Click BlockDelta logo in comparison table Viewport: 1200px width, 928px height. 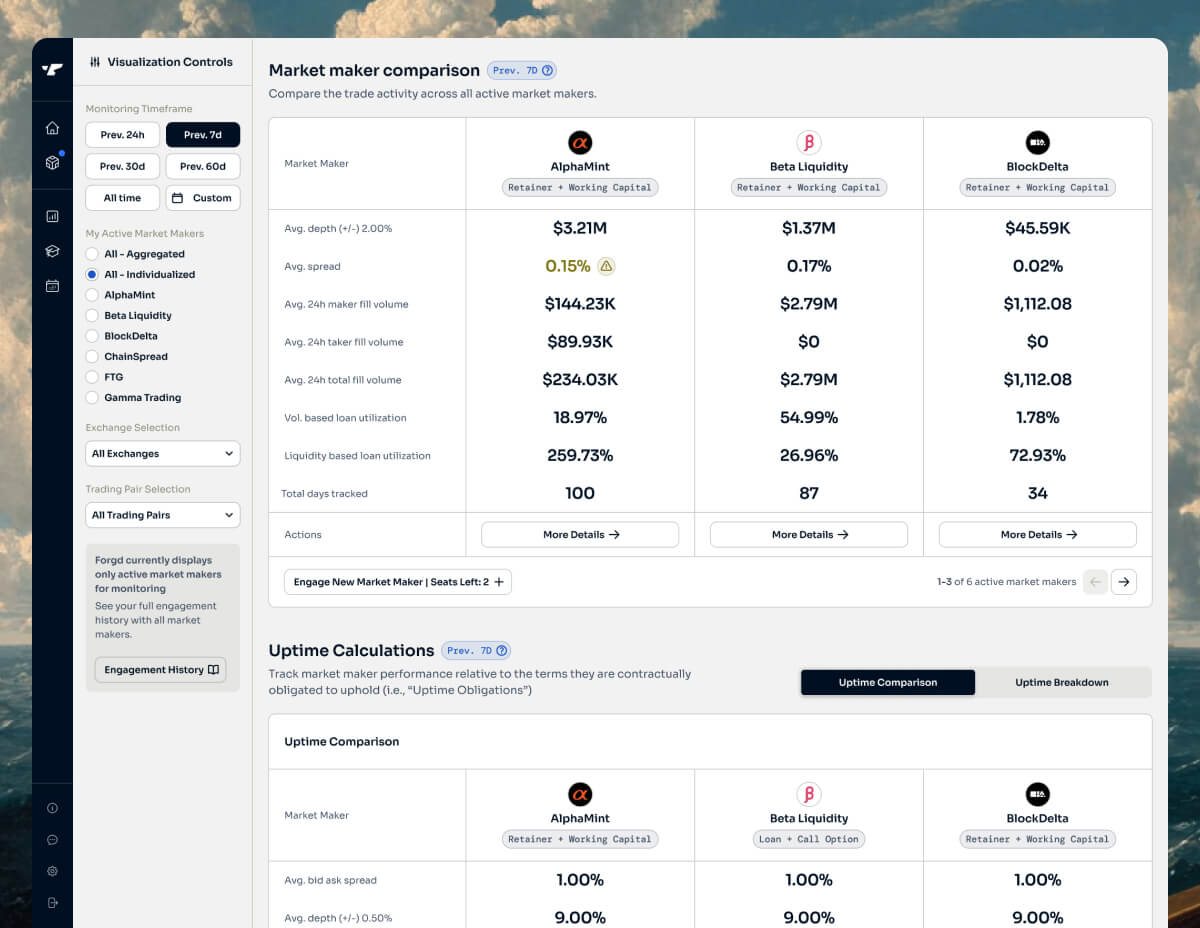click(1038, 142)
